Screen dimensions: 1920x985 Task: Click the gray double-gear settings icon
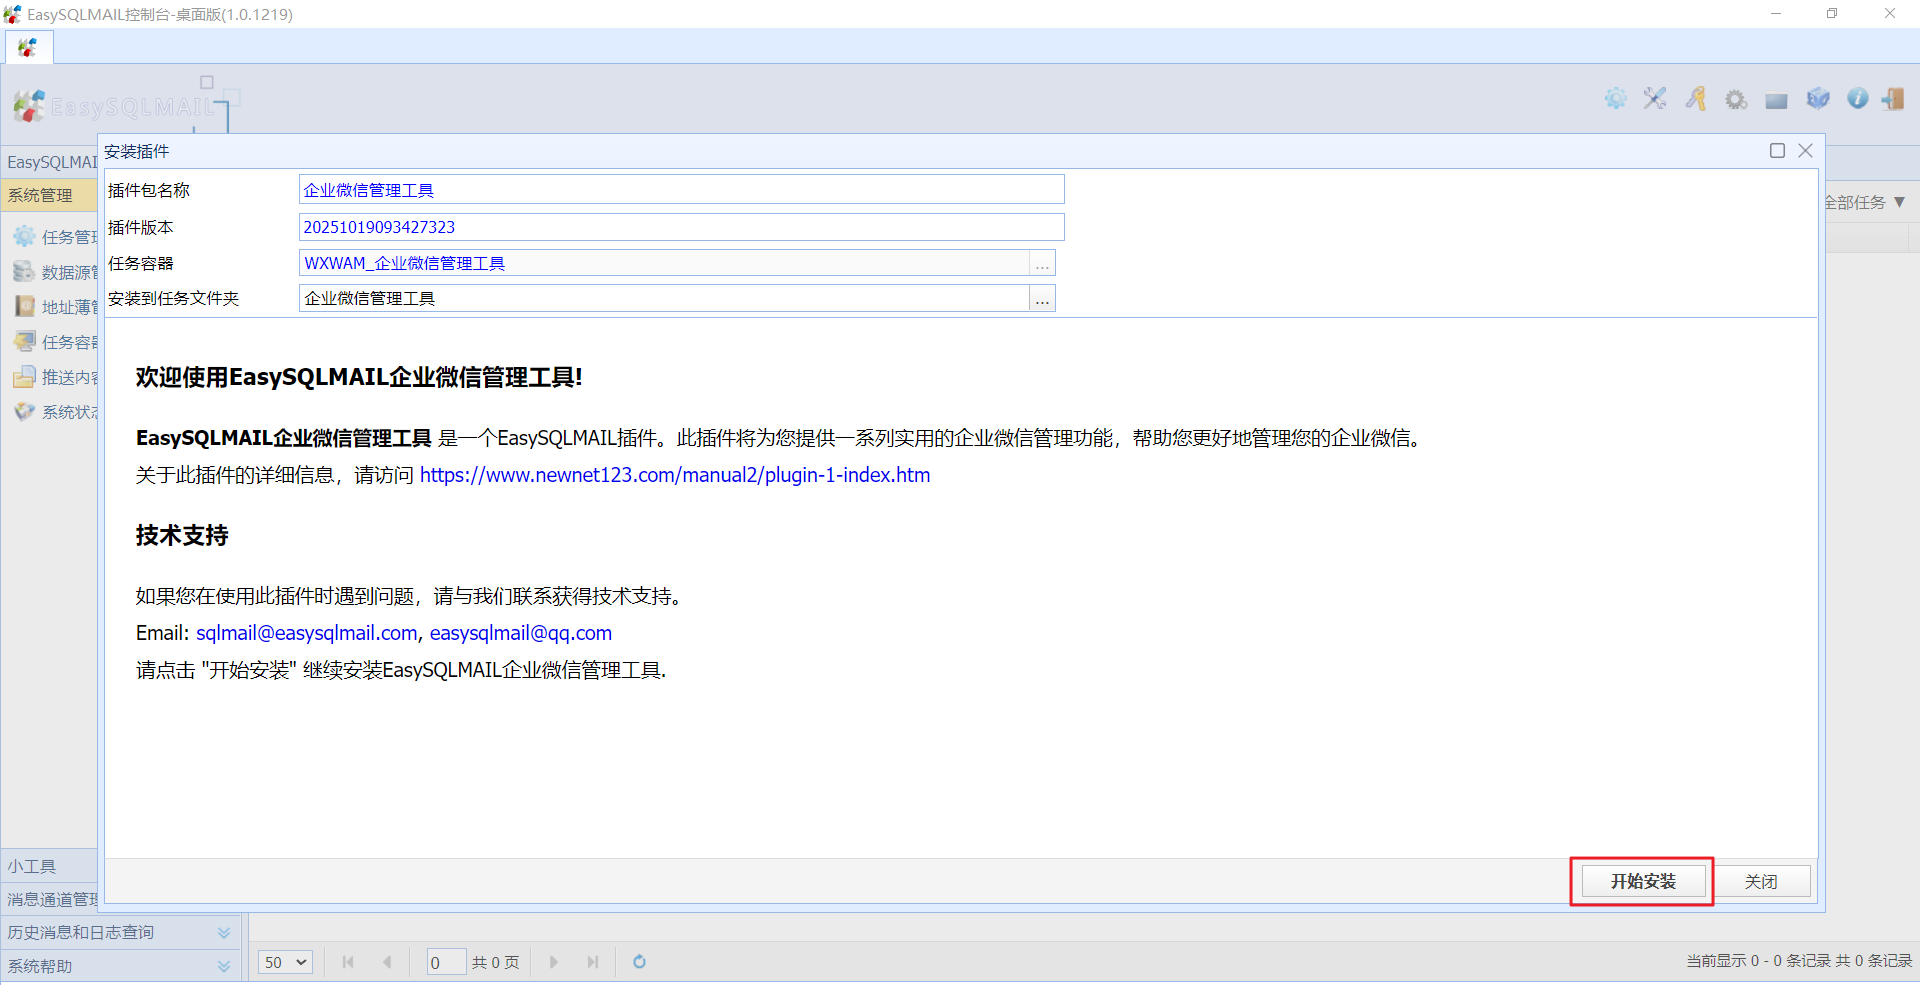[x=1736, y=100]
